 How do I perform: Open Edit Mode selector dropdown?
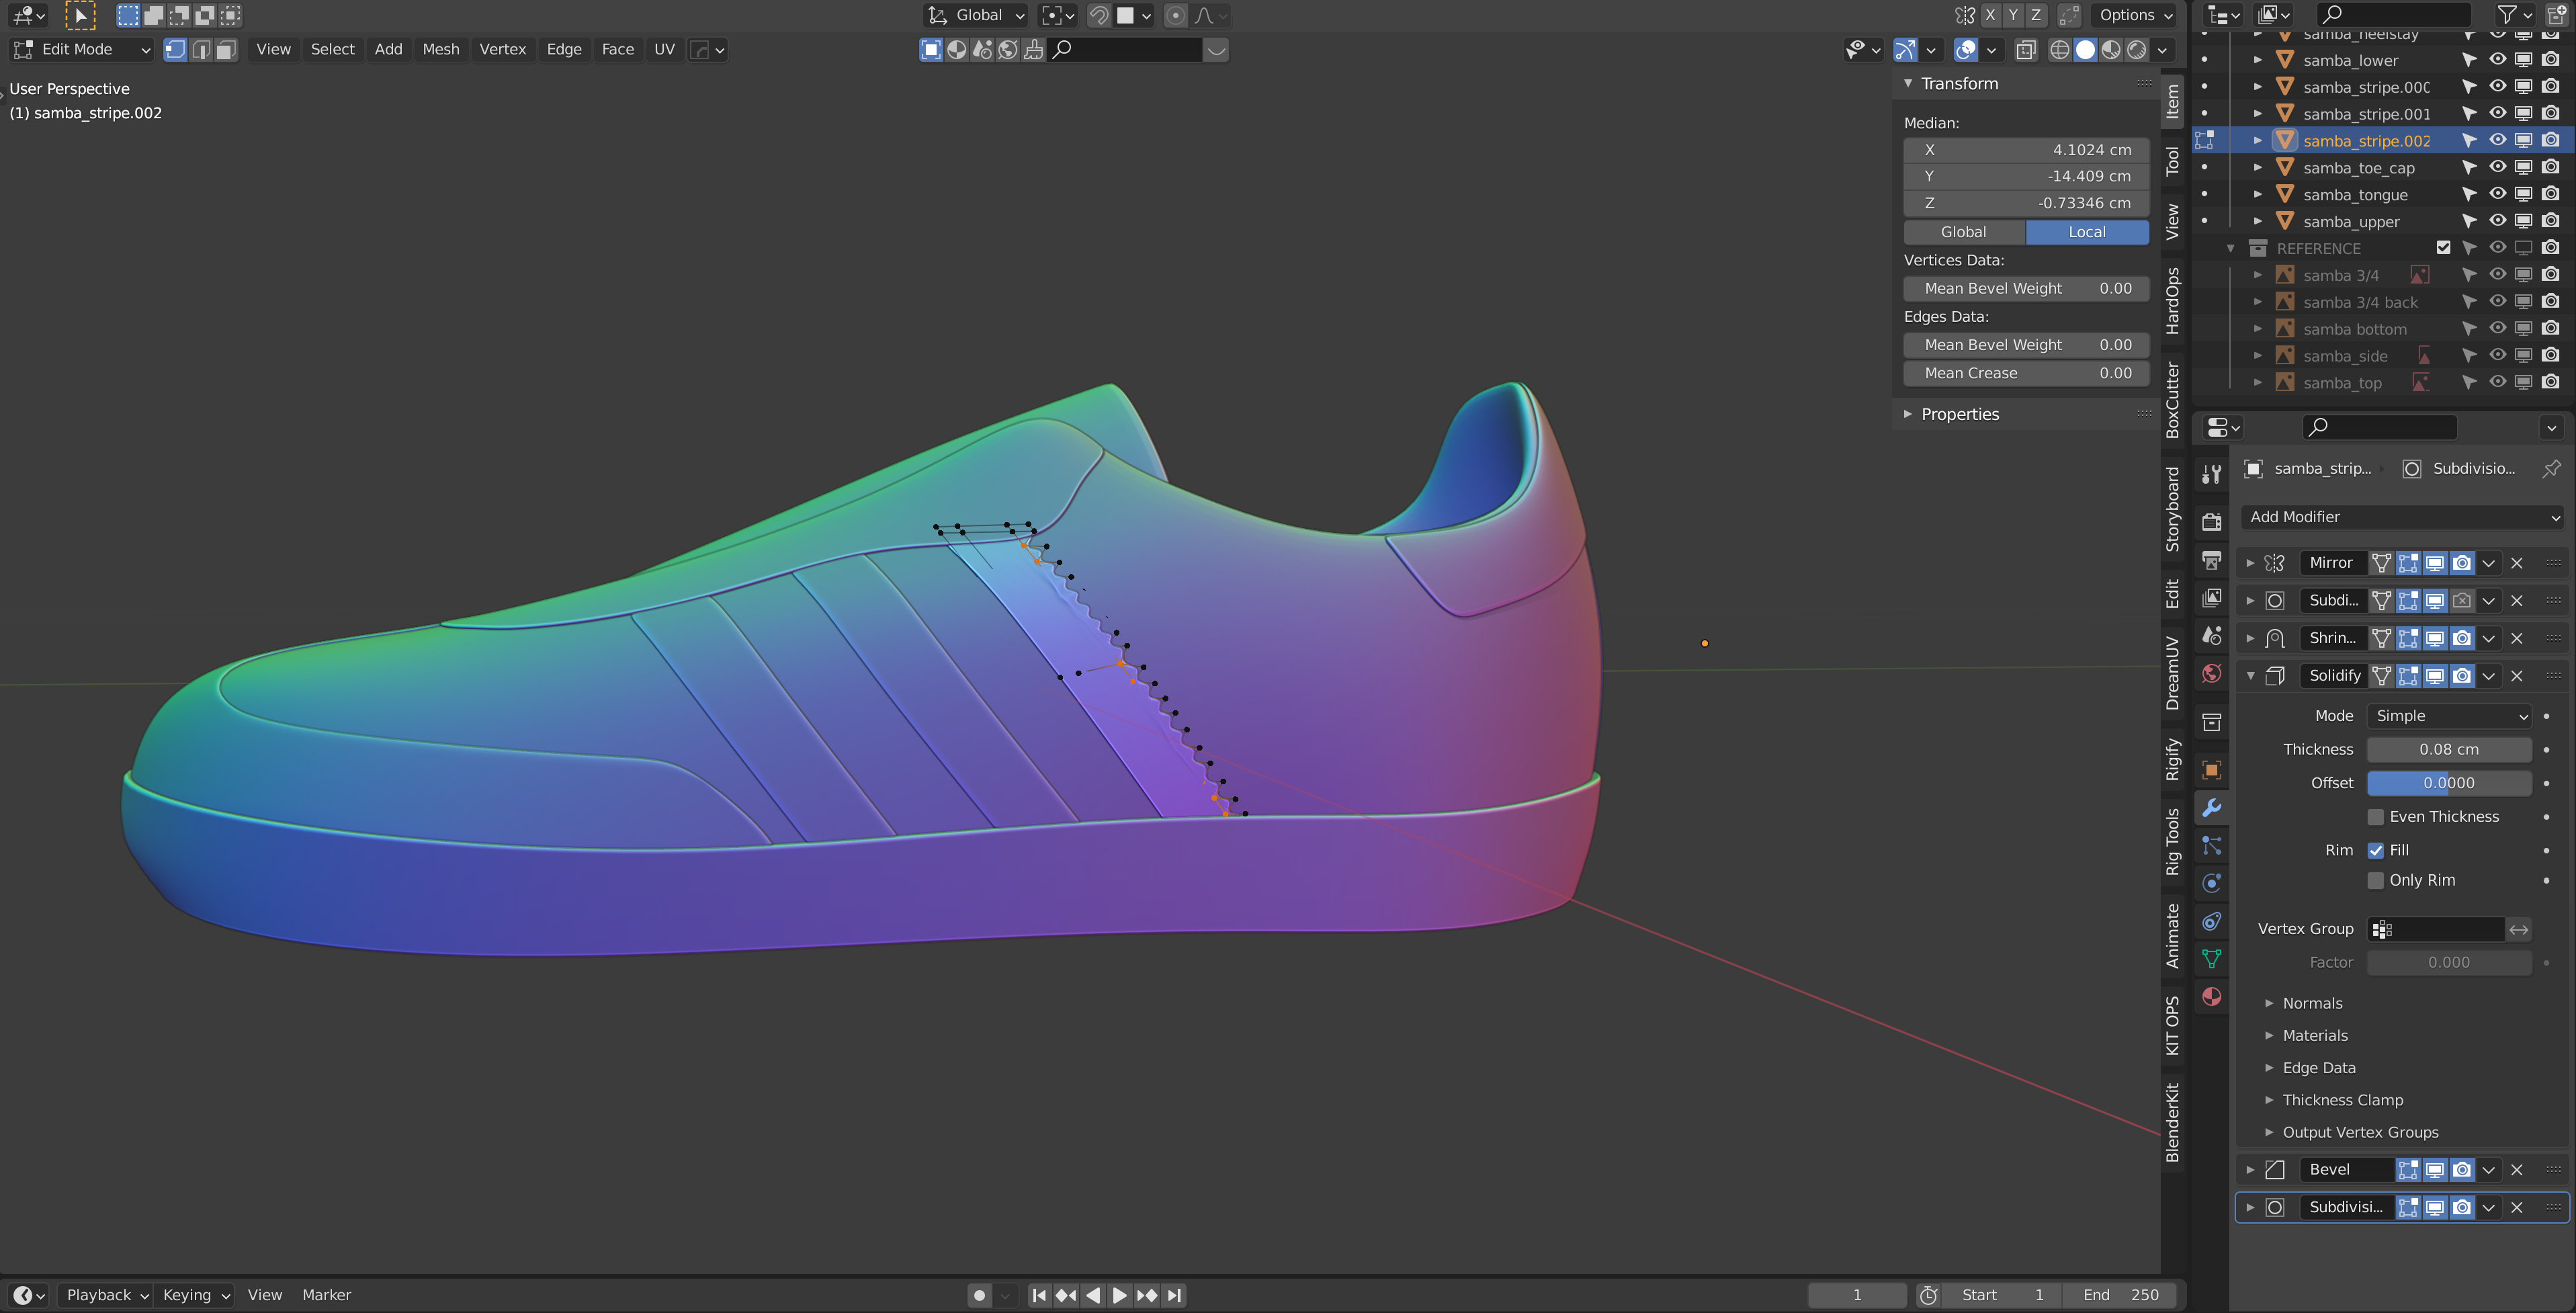tap(82, 49)
